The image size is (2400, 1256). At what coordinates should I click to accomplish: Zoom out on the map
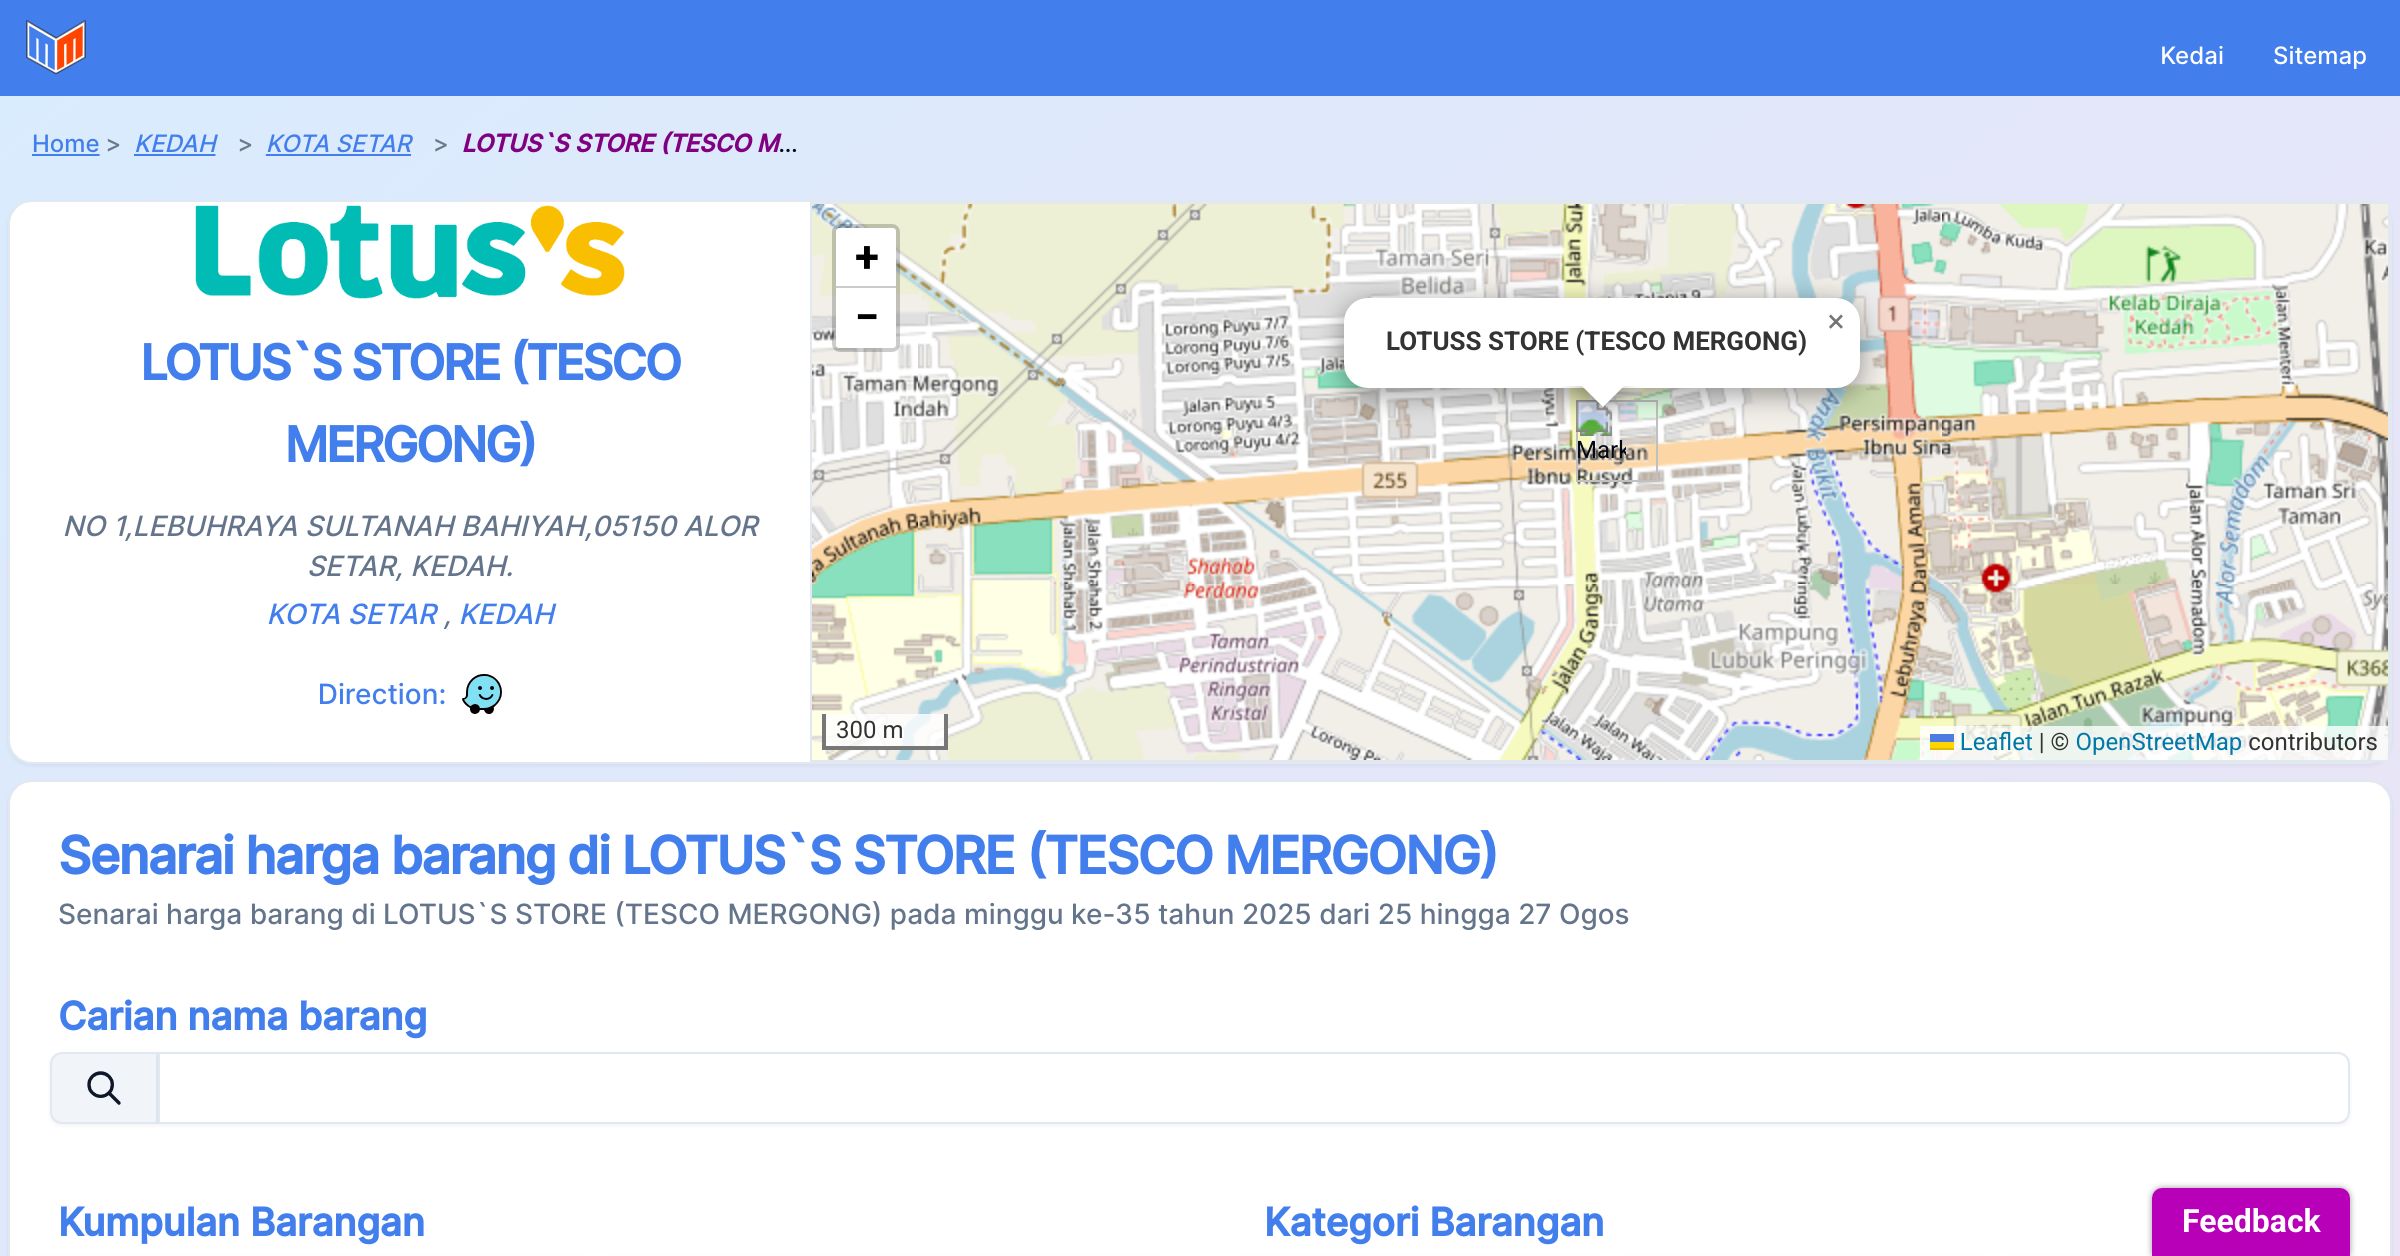tap(866, 317)
